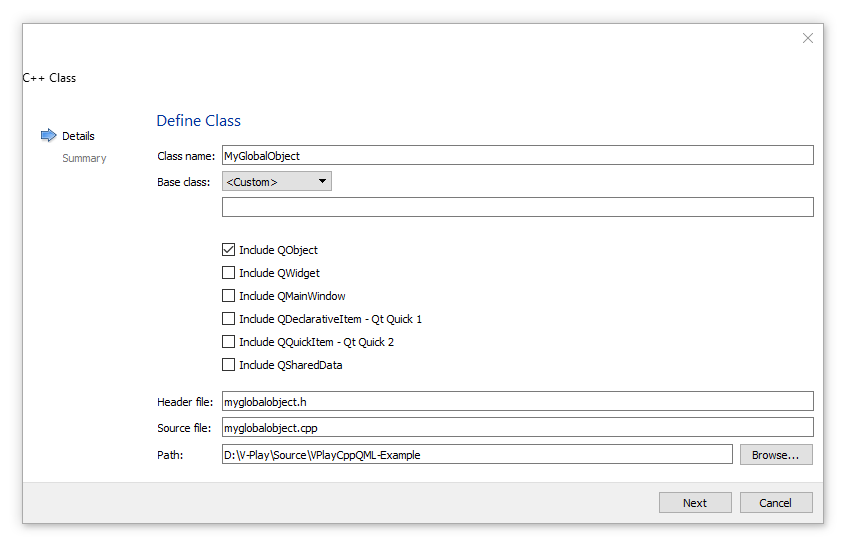Screen dimensions: 851x547
Task: Enable Include QWidget checkbox
Action: click(228, 272)
